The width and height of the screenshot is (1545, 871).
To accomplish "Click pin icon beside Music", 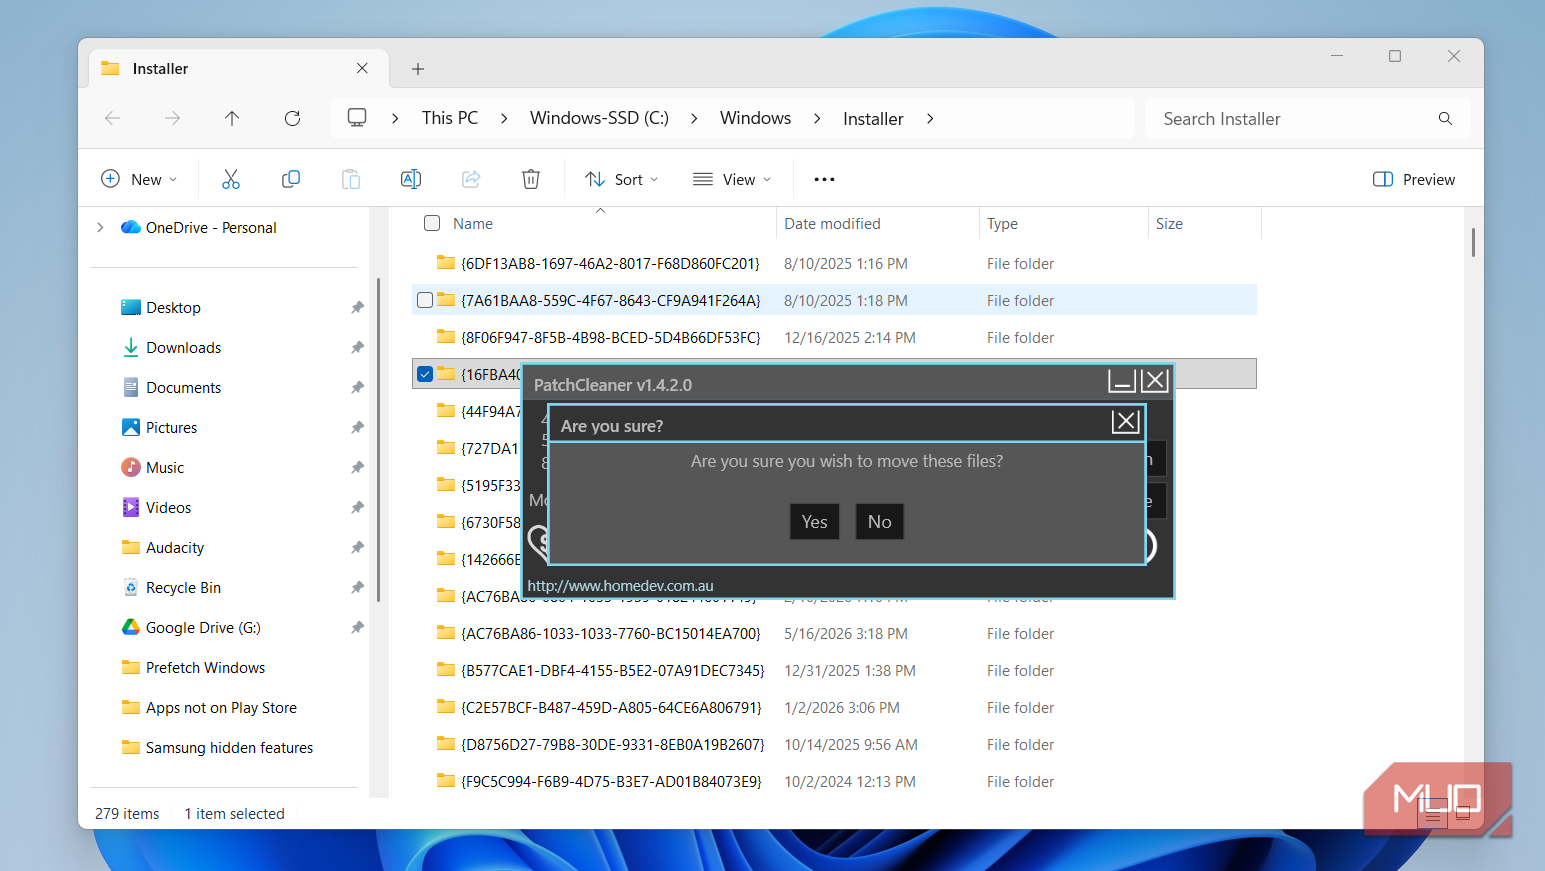I will pos(357,468).
